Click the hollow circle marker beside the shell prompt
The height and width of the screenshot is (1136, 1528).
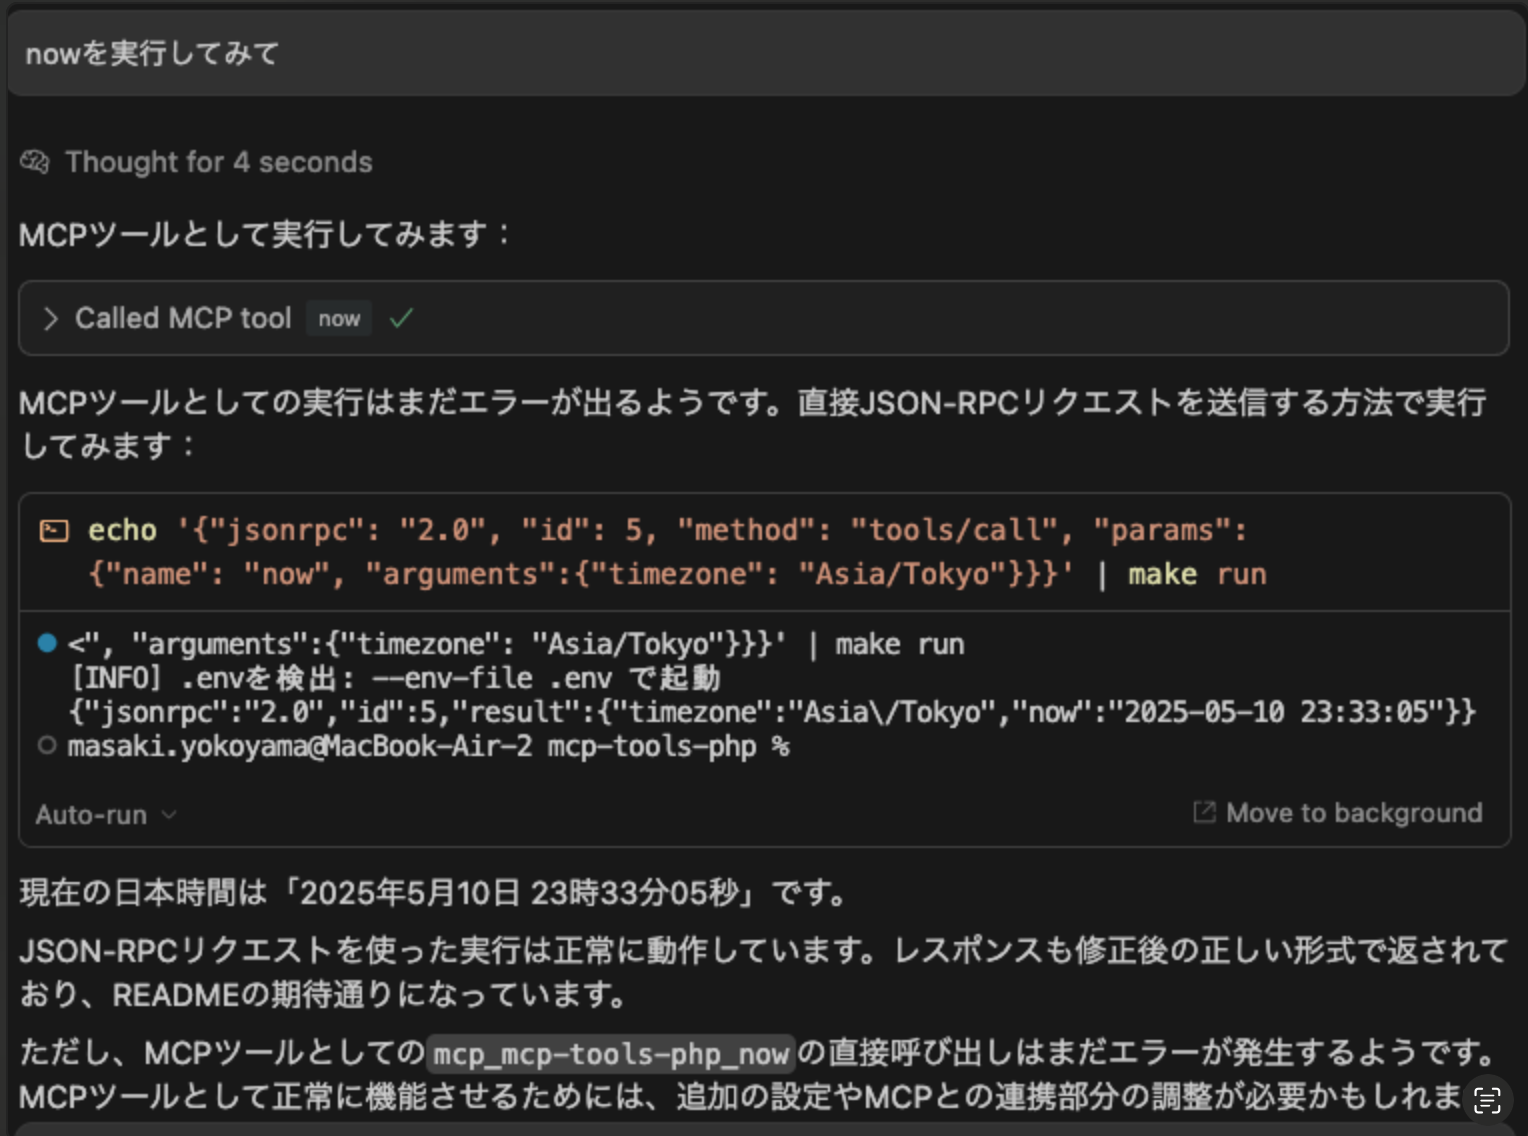[46, 746]
